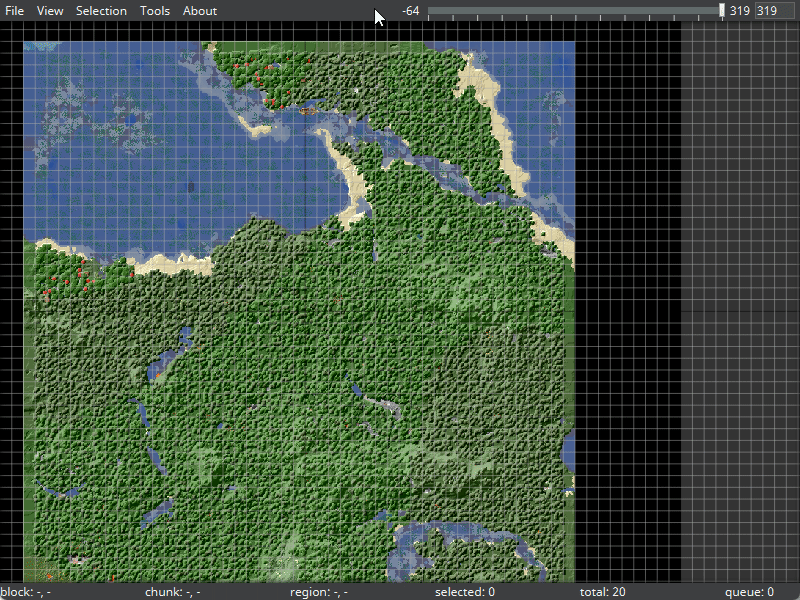
Task: Open the Selection menu
Action: (101, 11)
